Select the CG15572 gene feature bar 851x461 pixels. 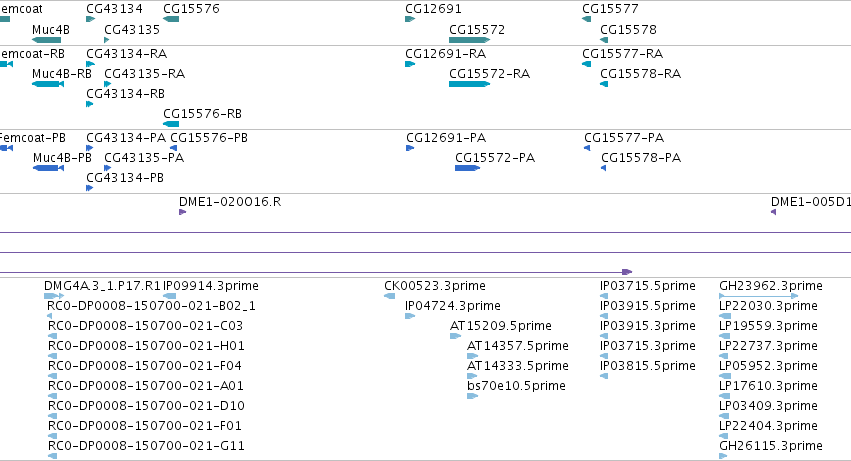(469, 40)
